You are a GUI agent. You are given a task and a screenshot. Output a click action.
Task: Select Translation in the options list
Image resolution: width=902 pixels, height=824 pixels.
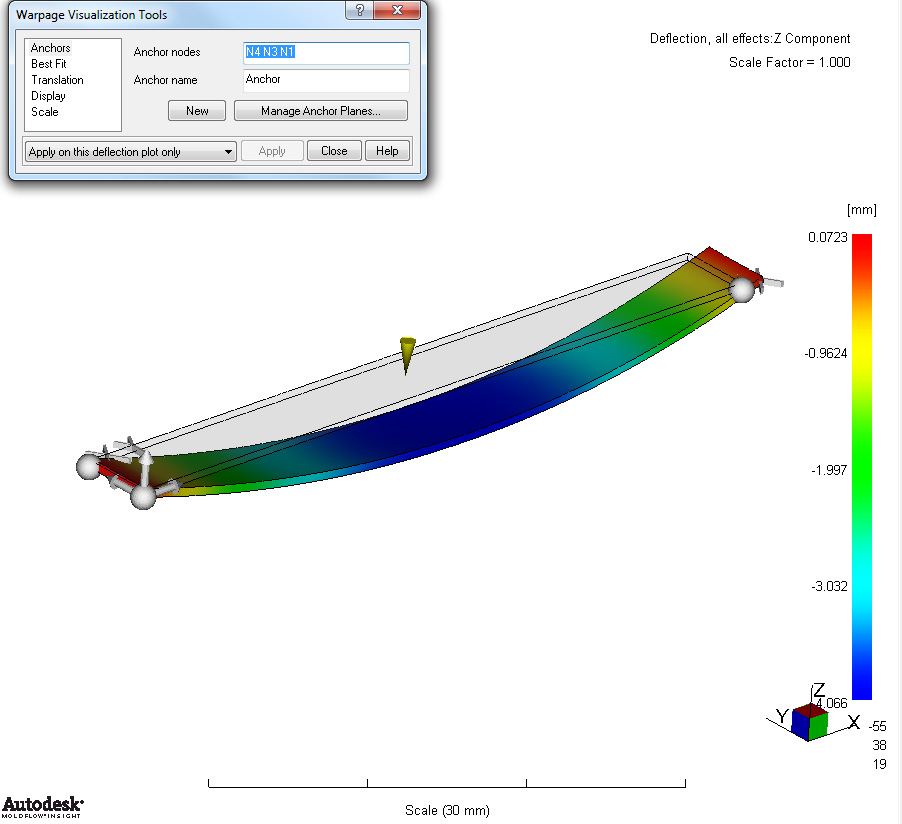coord(58,80)
